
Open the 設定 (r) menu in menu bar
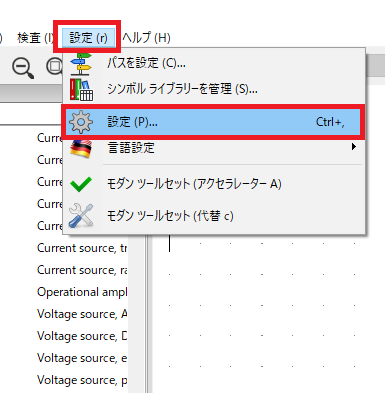click(88, 38)
